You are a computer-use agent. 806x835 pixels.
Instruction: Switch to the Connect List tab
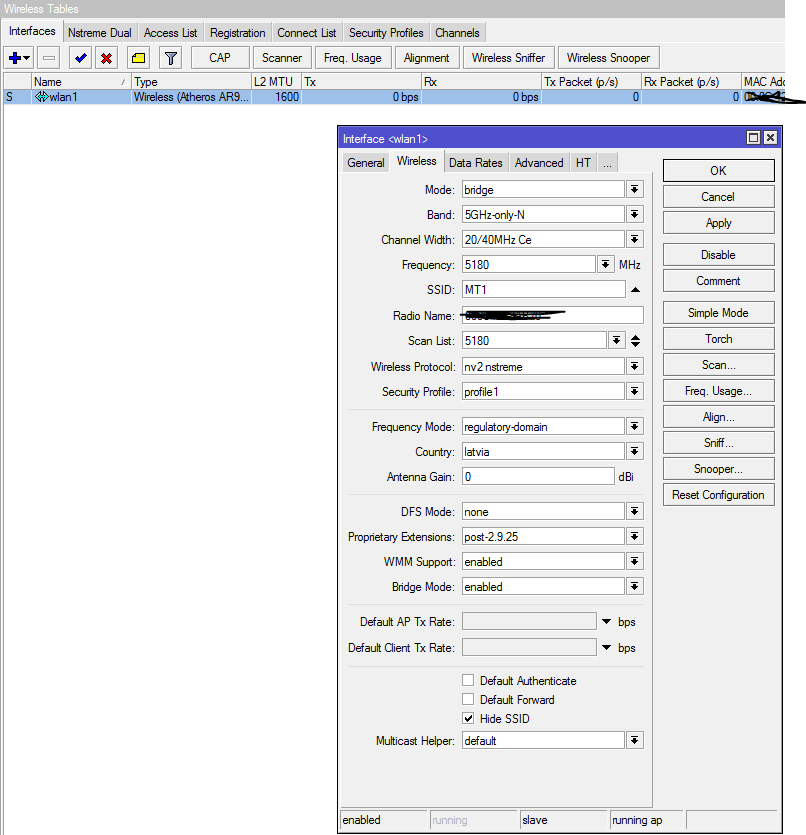(307, 32)
